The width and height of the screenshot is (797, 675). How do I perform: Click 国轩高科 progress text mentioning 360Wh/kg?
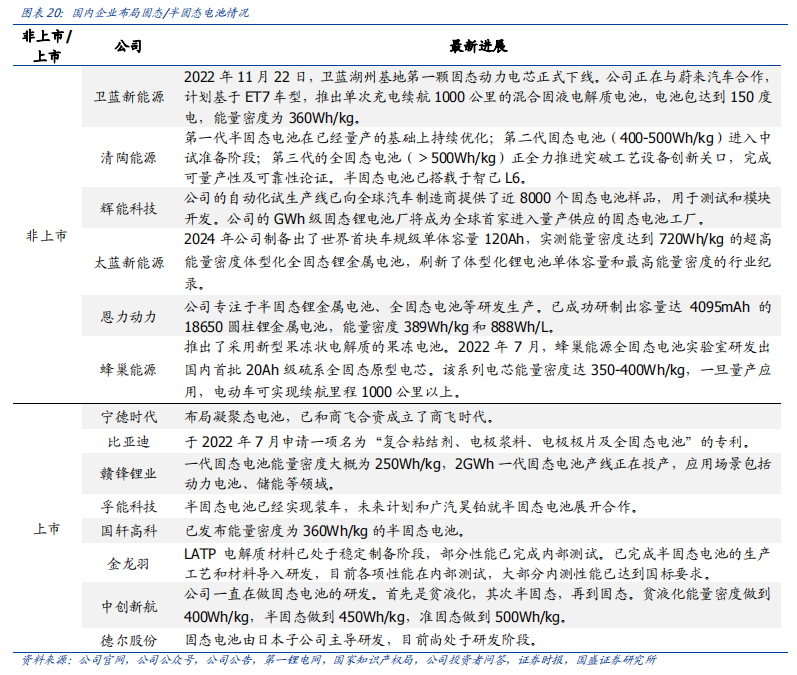point(325,531)
